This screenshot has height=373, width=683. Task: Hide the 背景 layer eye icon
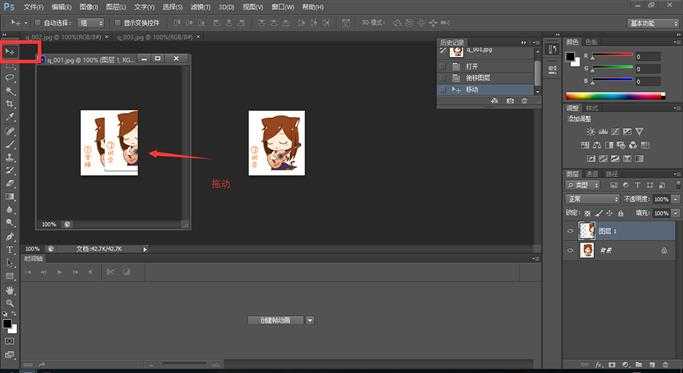pyautogui.click(x=570, y=251)
